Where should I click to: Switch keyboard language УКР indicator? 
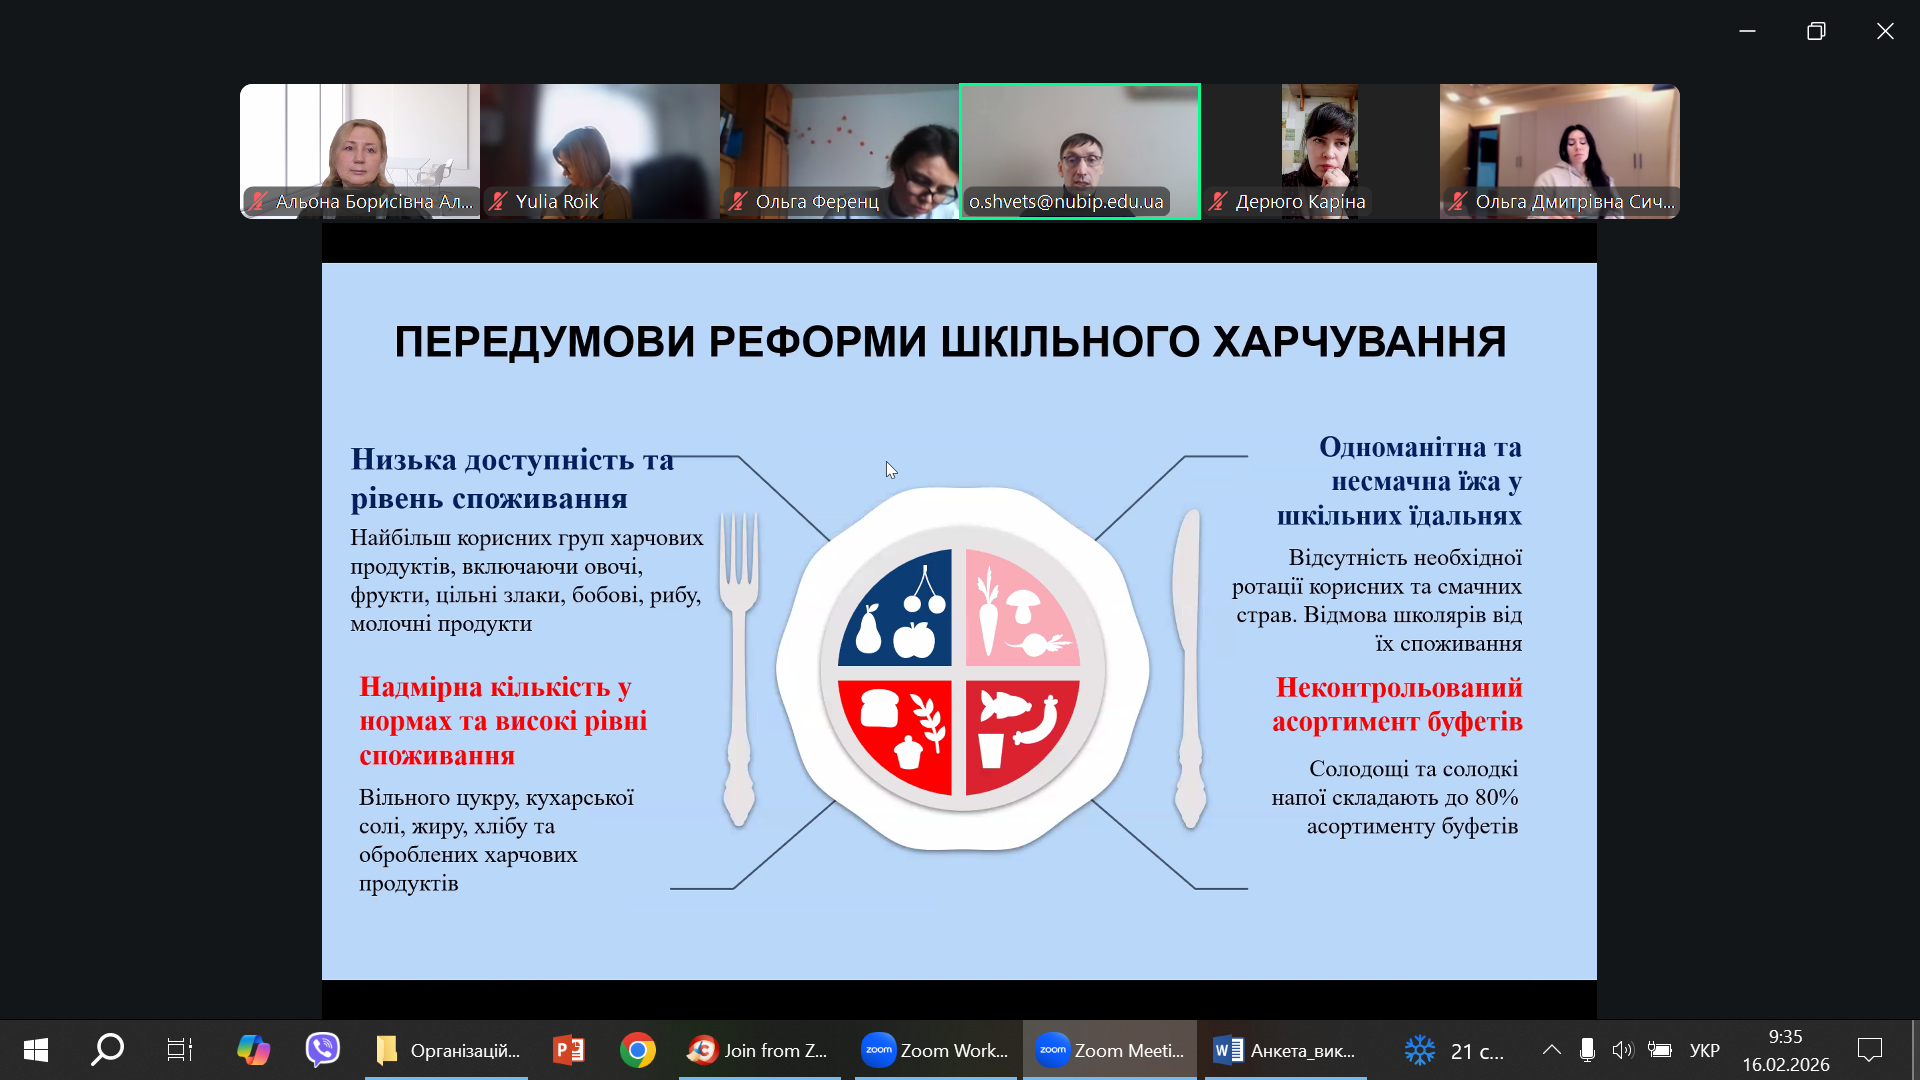(x=1704, y=1050)
